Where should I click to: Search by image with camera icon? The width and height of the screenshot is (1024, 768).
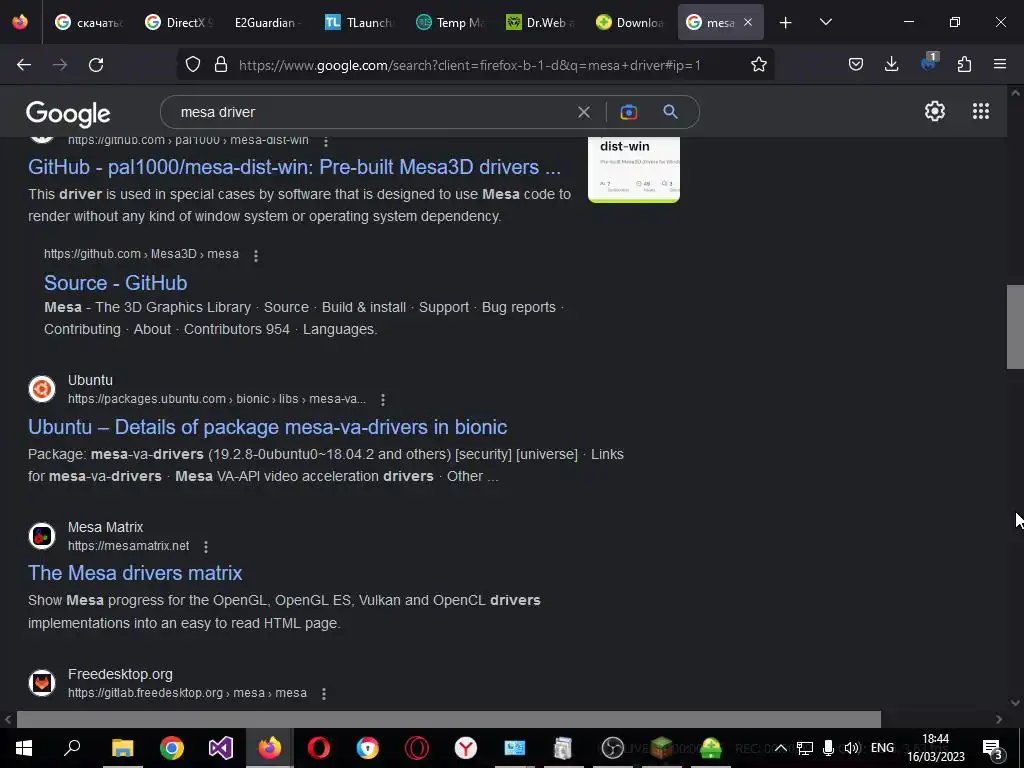click(628, 112)
